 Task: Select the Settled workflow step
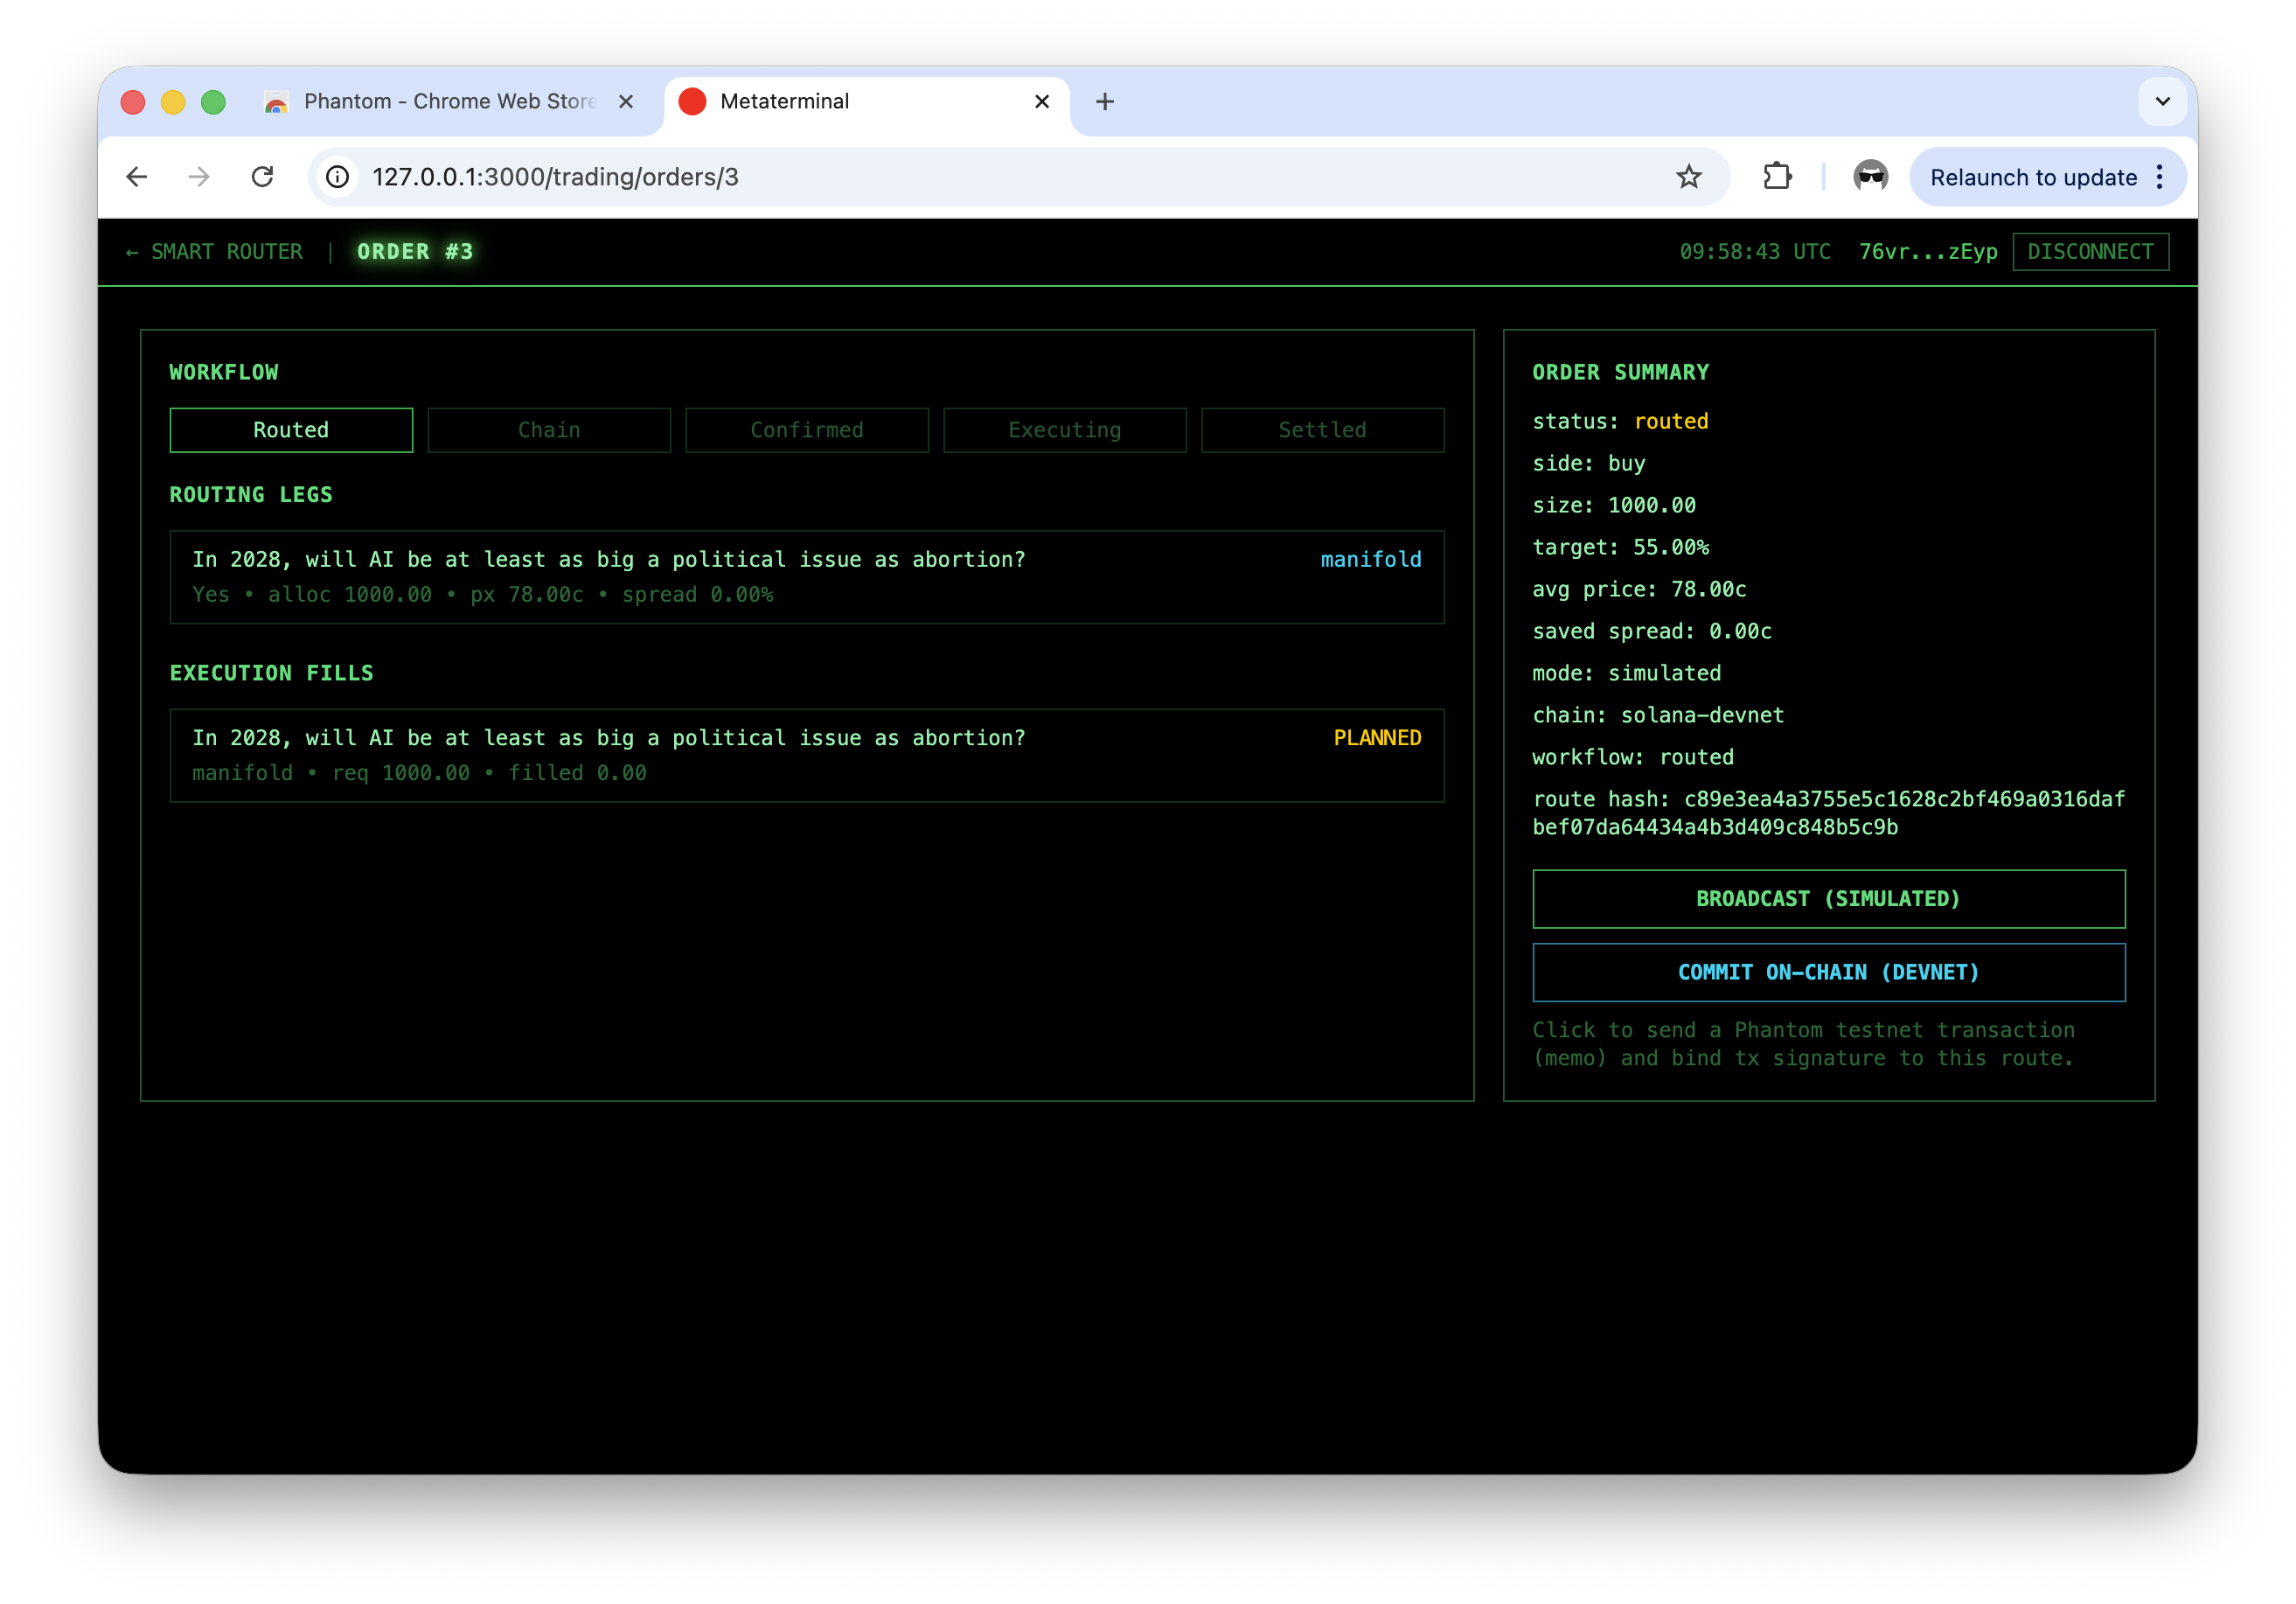tap(1322, 430)
